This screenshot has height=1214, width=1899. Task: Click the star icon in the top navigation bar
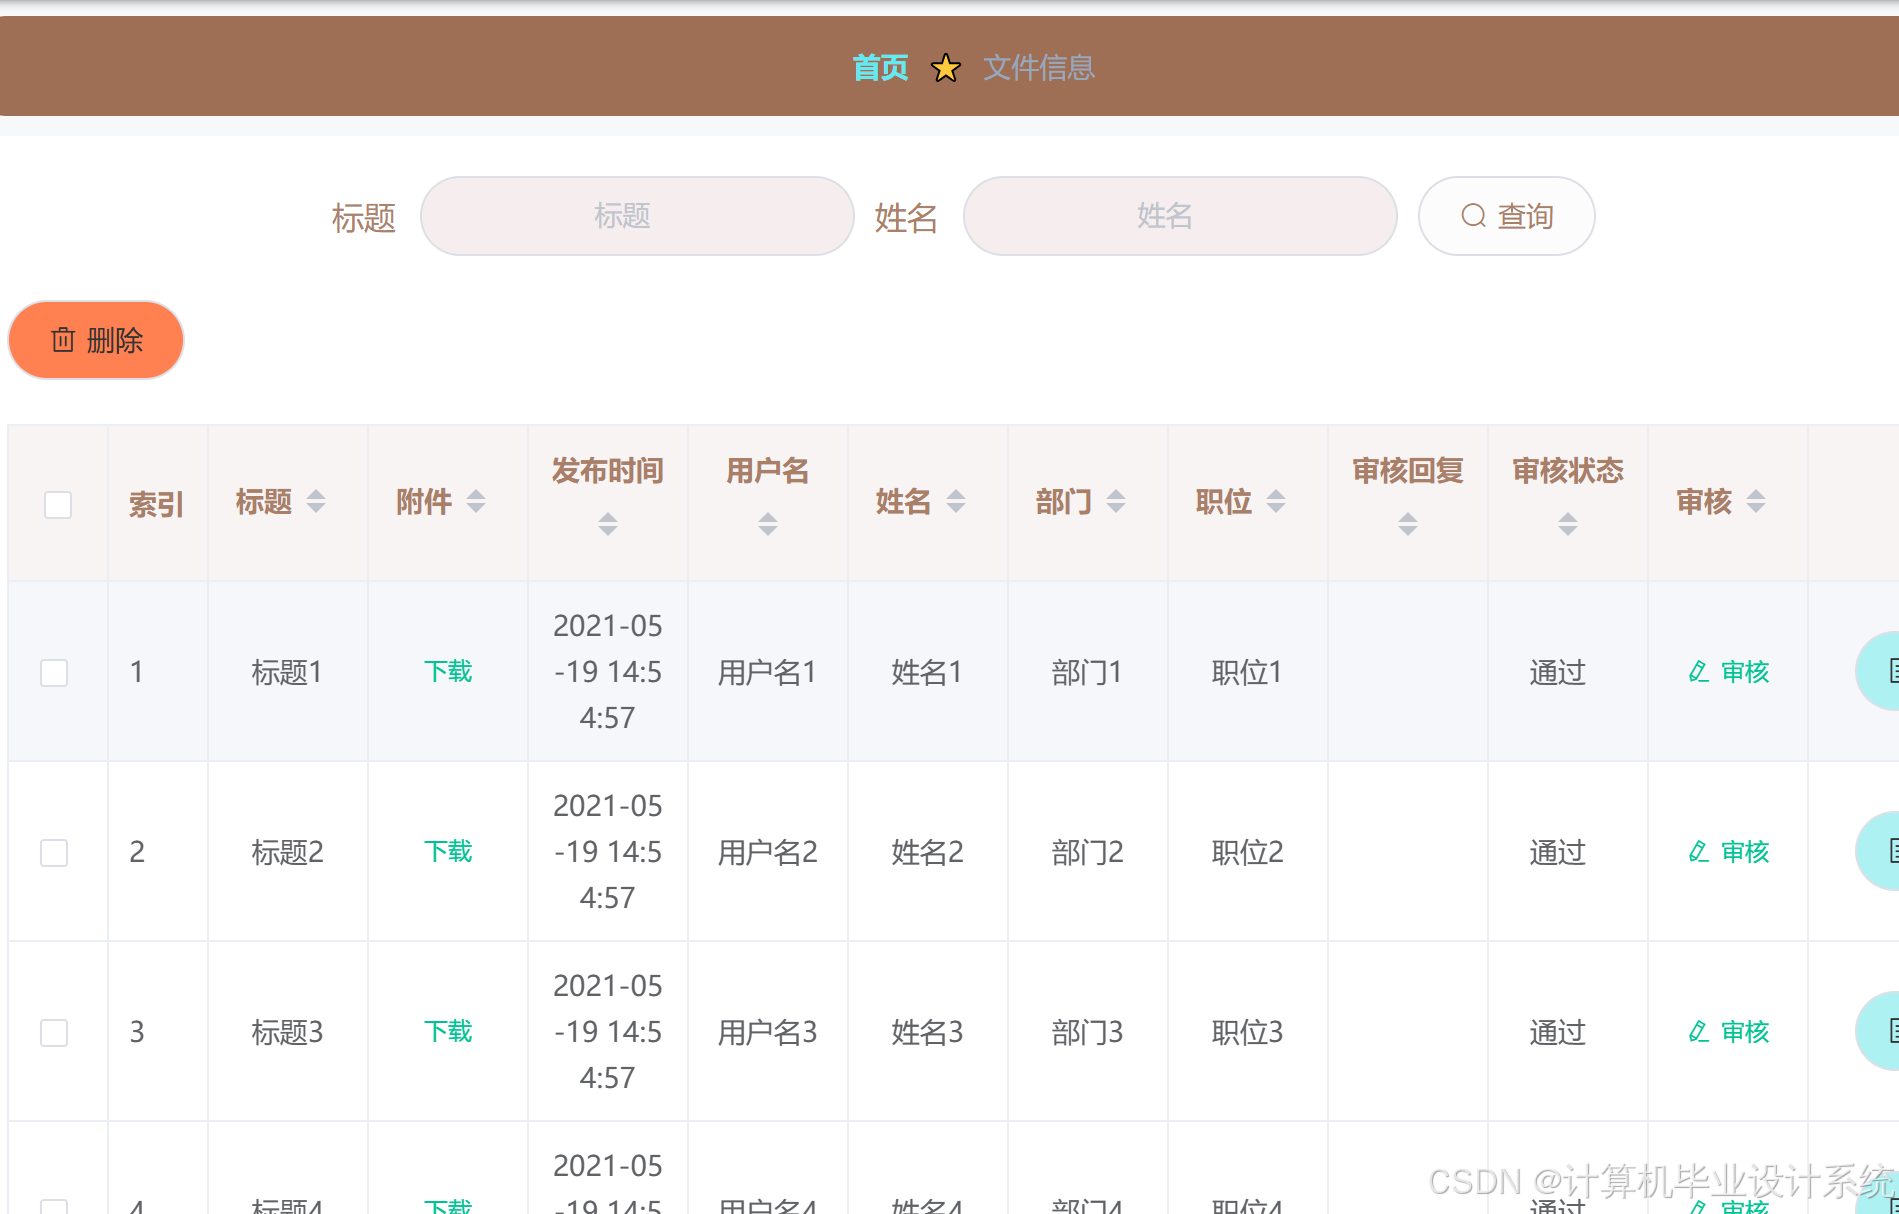click(x=944, y=67)
